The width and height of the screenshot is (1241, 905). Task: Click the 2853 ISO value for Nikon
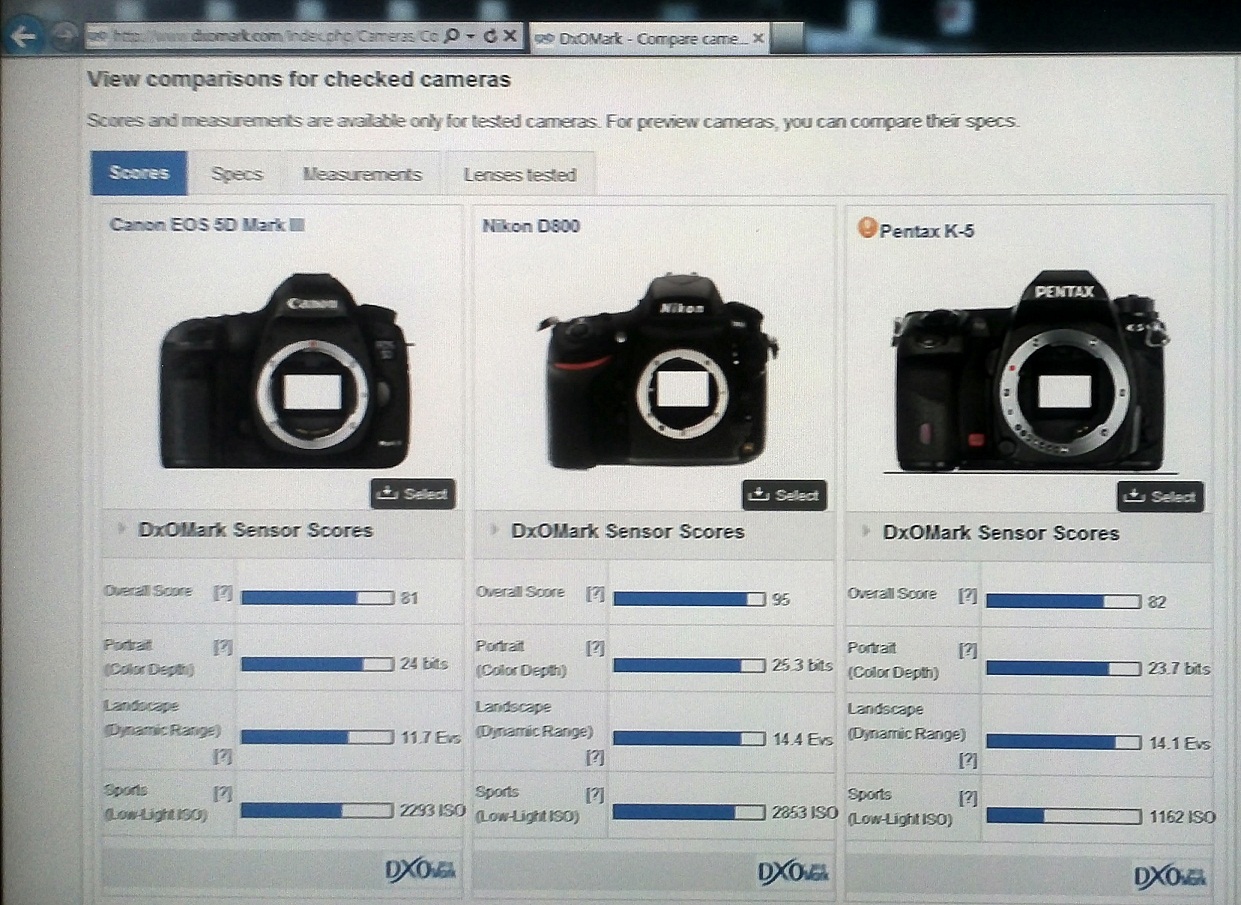804,812
